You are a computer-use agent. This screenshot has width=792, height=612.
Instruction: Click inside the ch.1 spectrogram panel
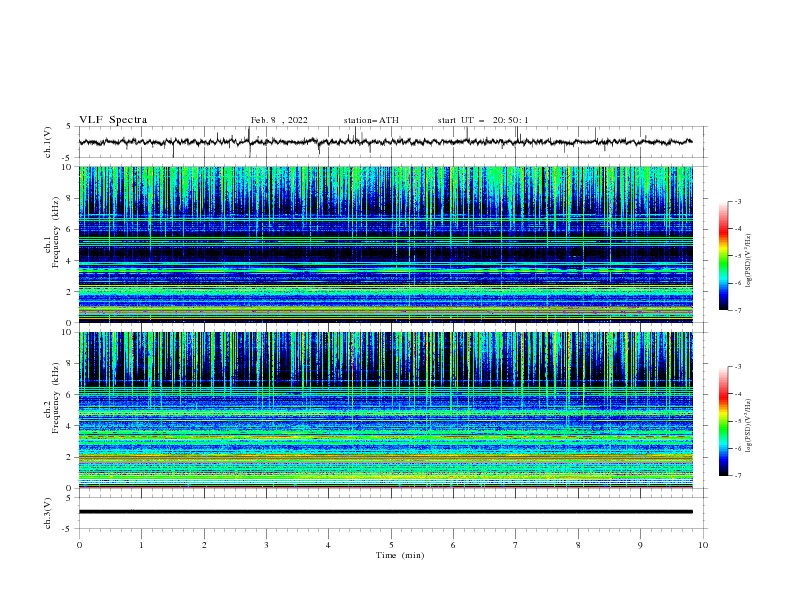[386, 244]
